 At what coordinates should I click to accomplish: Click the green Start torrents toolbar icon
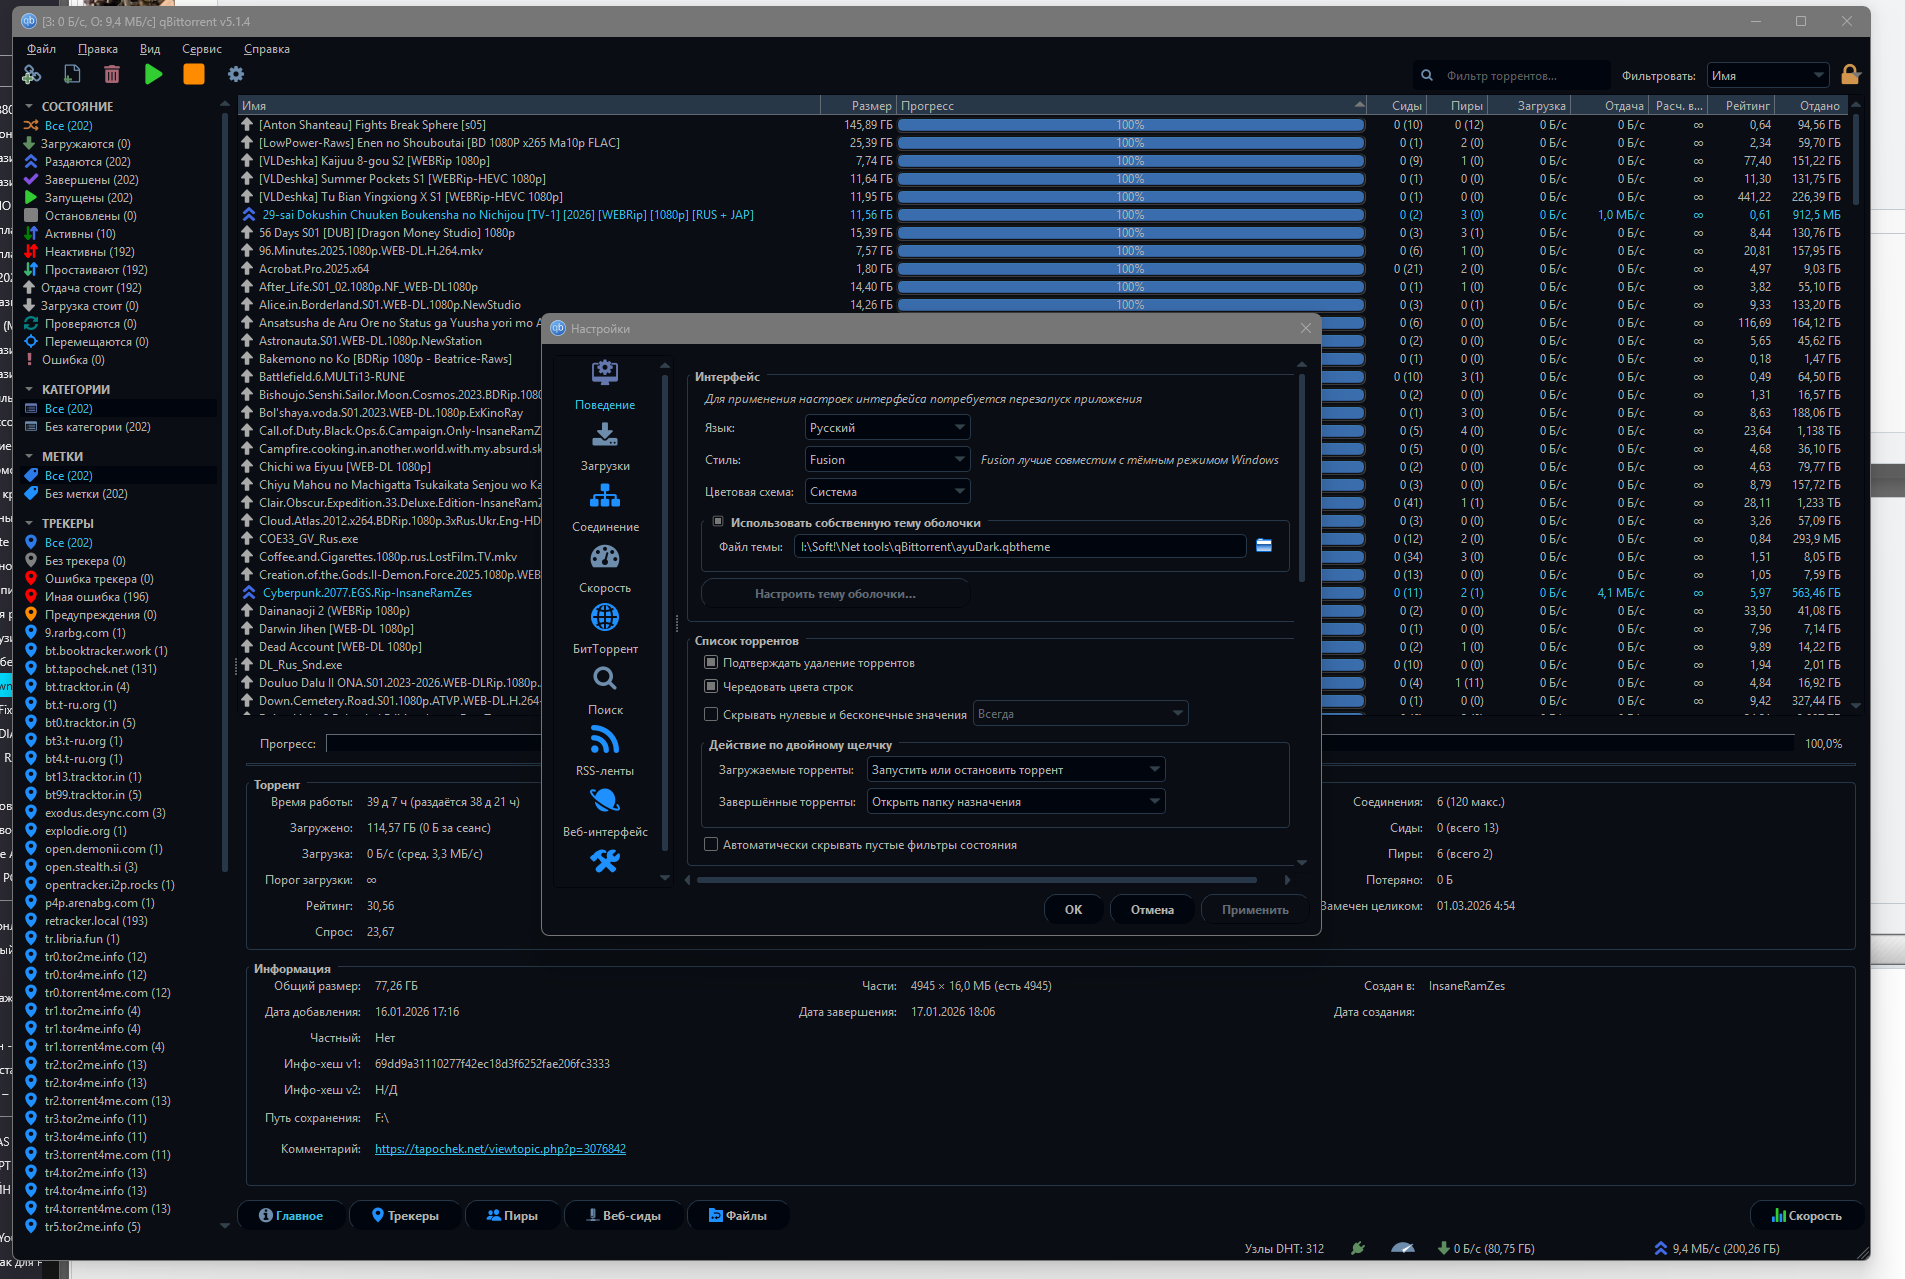point(153,74)
